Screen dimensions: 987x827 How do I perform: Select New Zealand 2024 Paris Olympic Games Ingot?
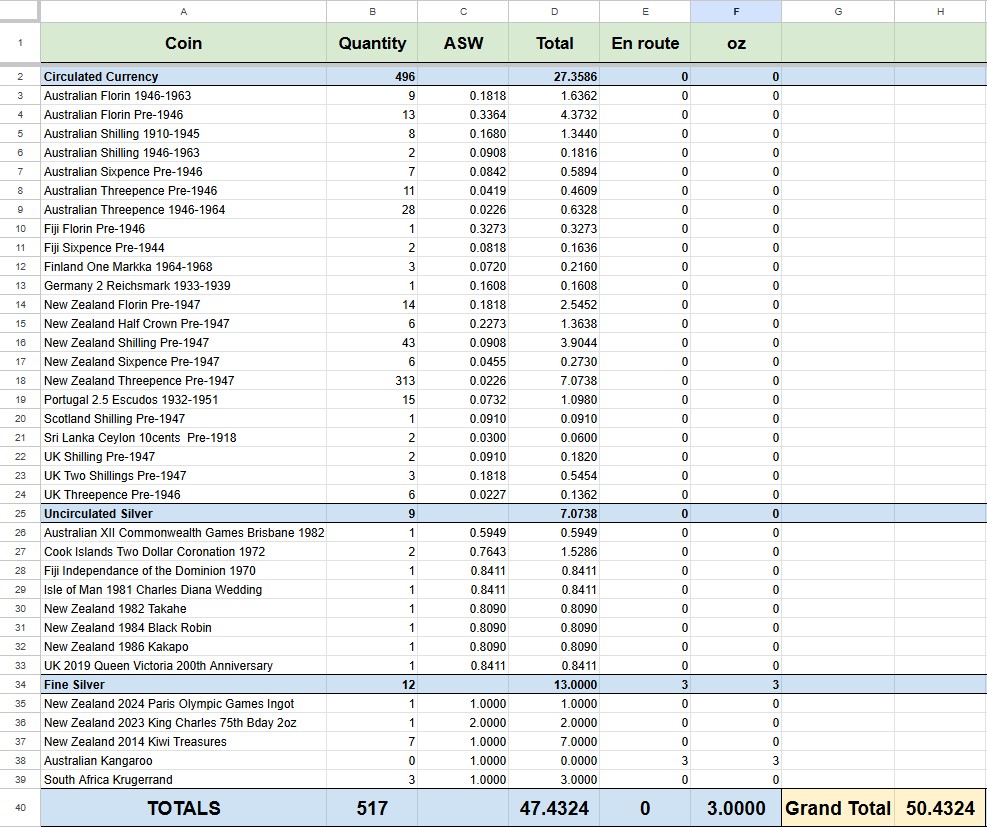pyautogui.click(x=183, y=704)
